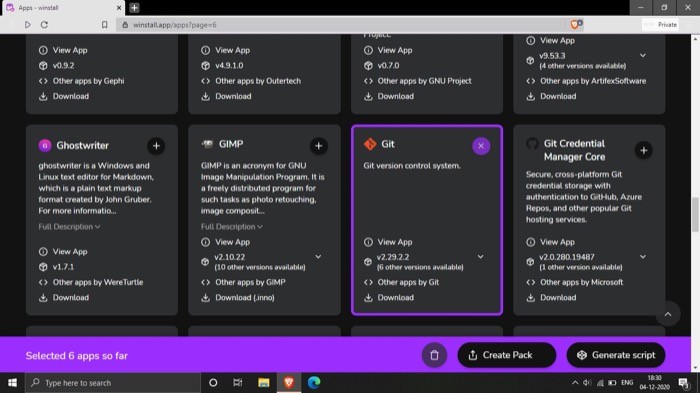
Task: Download Ghostwriter installer
Action: 64,297
